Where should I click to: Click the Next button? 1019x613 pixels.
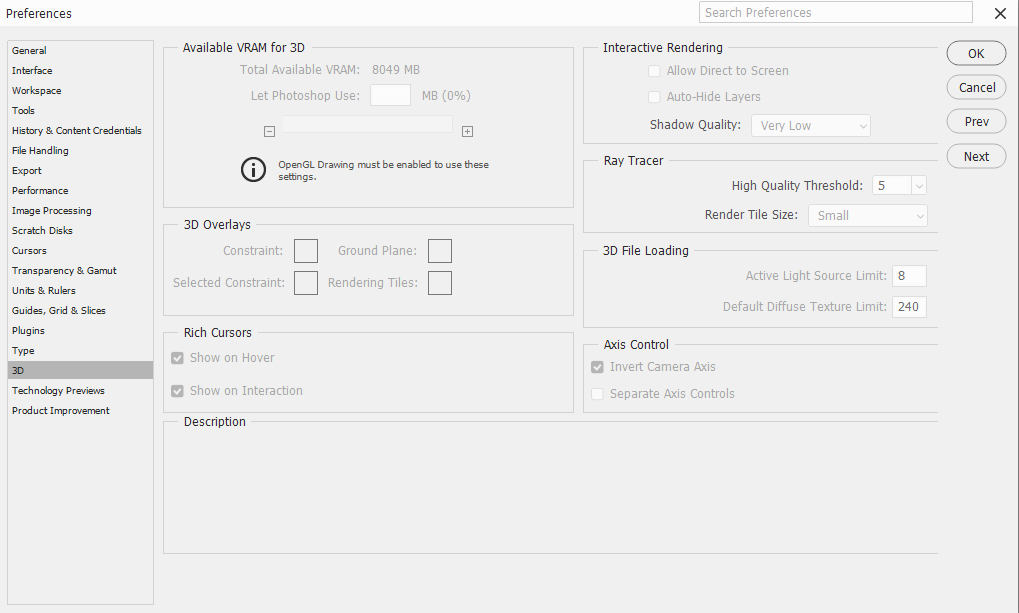click(976, 157)
